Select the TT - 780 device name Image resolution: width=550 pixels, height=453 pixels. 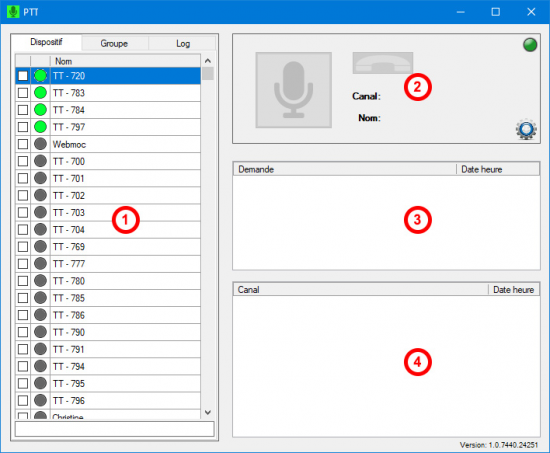tap(69, 281)
